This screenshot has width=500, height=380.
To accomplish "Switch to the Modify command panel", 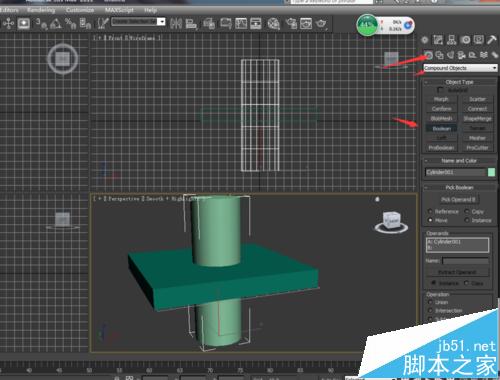I will (x=438, y=40).
